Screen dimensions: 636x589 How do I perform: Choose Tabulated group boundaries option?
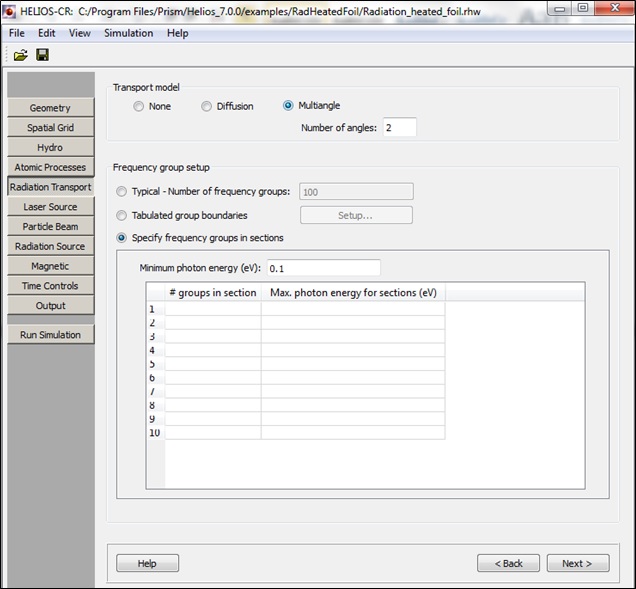point(122,215)
